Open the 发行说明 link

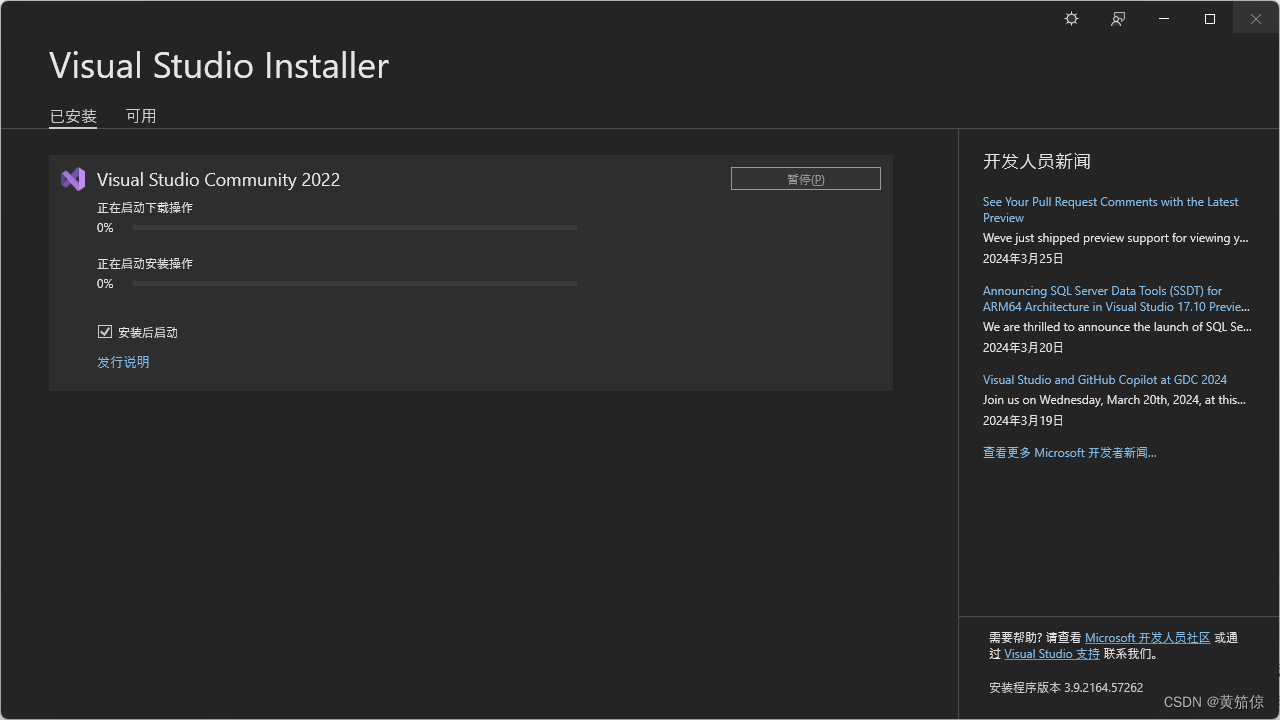point(123,362)
